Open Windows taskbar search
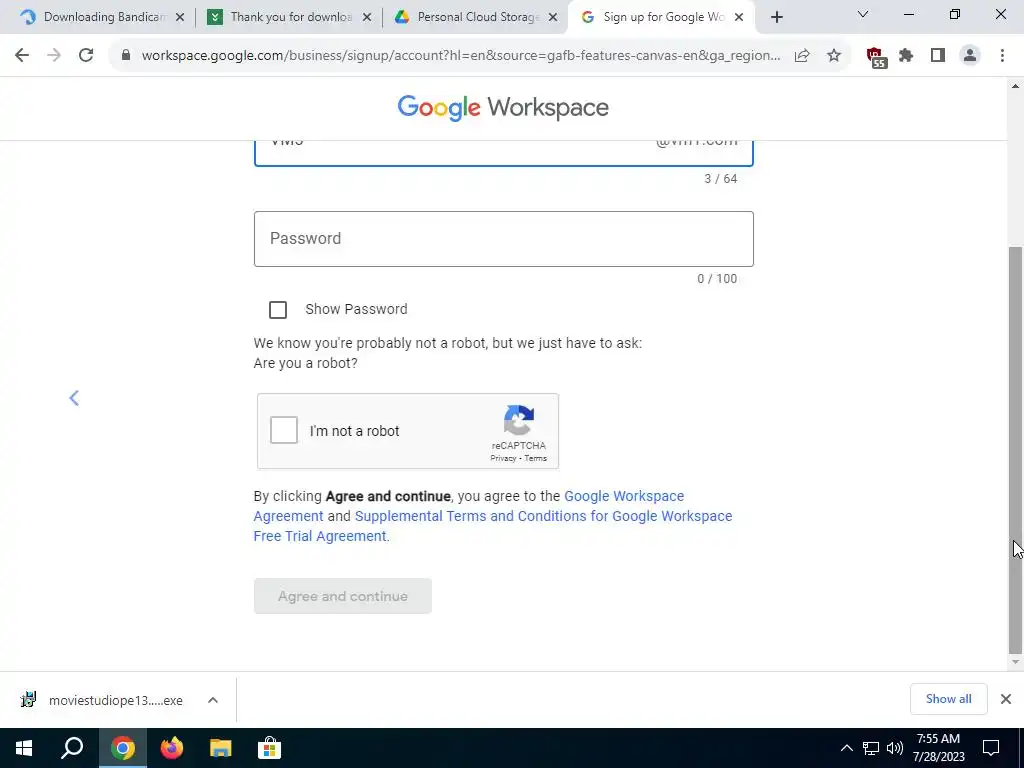 [x=72, y=748]
